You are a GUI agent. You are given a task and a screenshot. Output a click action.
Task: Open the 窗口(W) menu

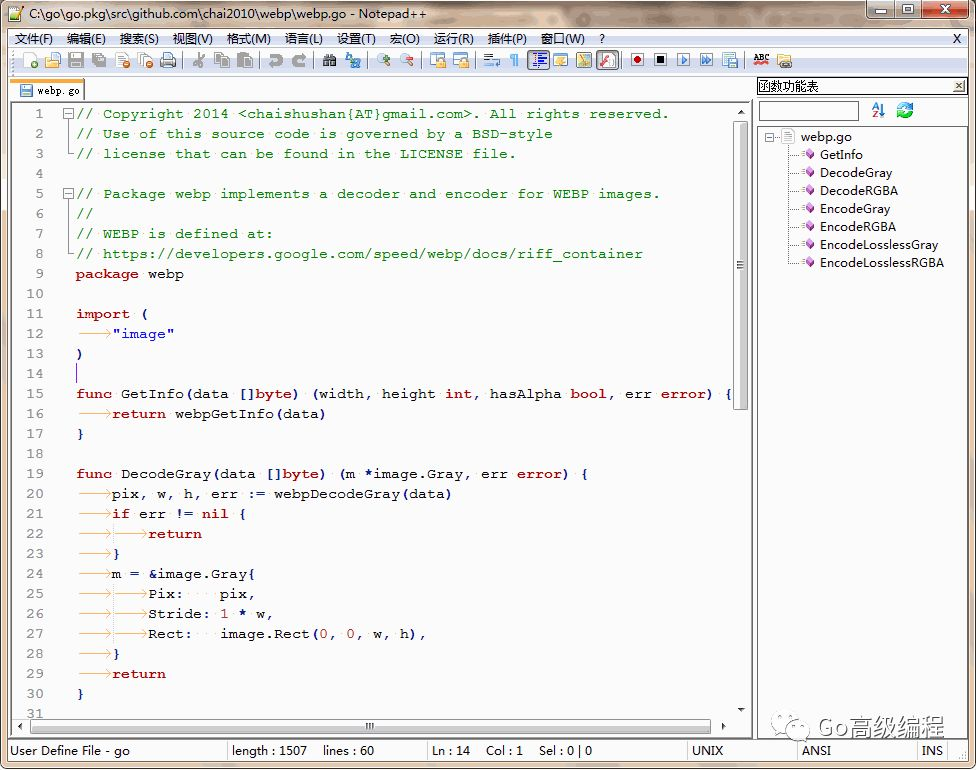tap(562, 39)
